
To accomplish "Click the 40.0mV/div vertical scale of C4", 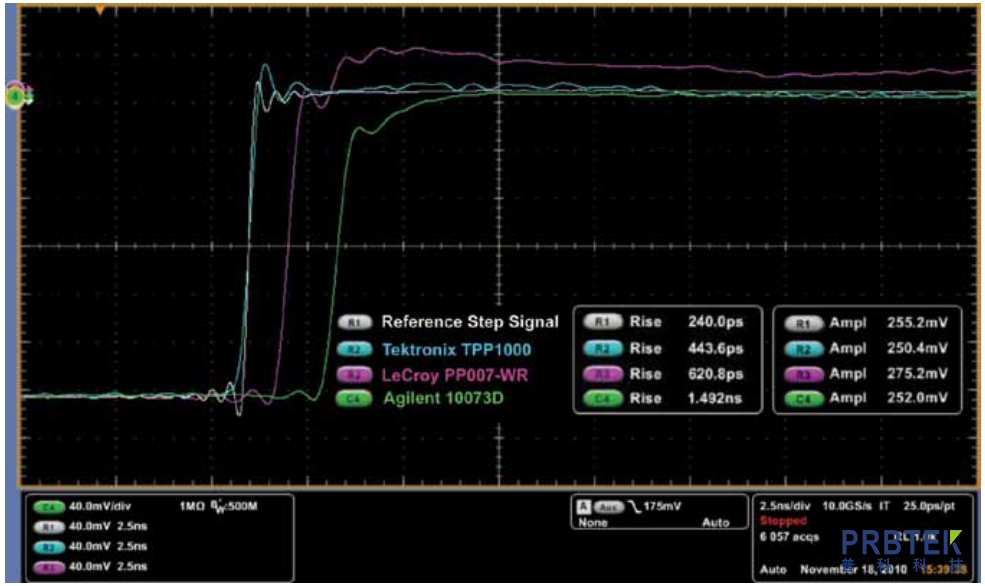I will [x=100, y=507].
